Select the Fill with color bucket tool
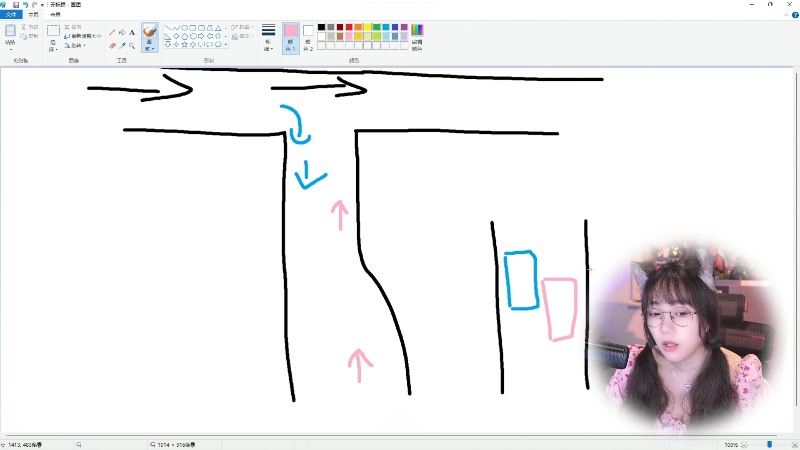Viewport: 800px width, 450px height. [122, 32]
